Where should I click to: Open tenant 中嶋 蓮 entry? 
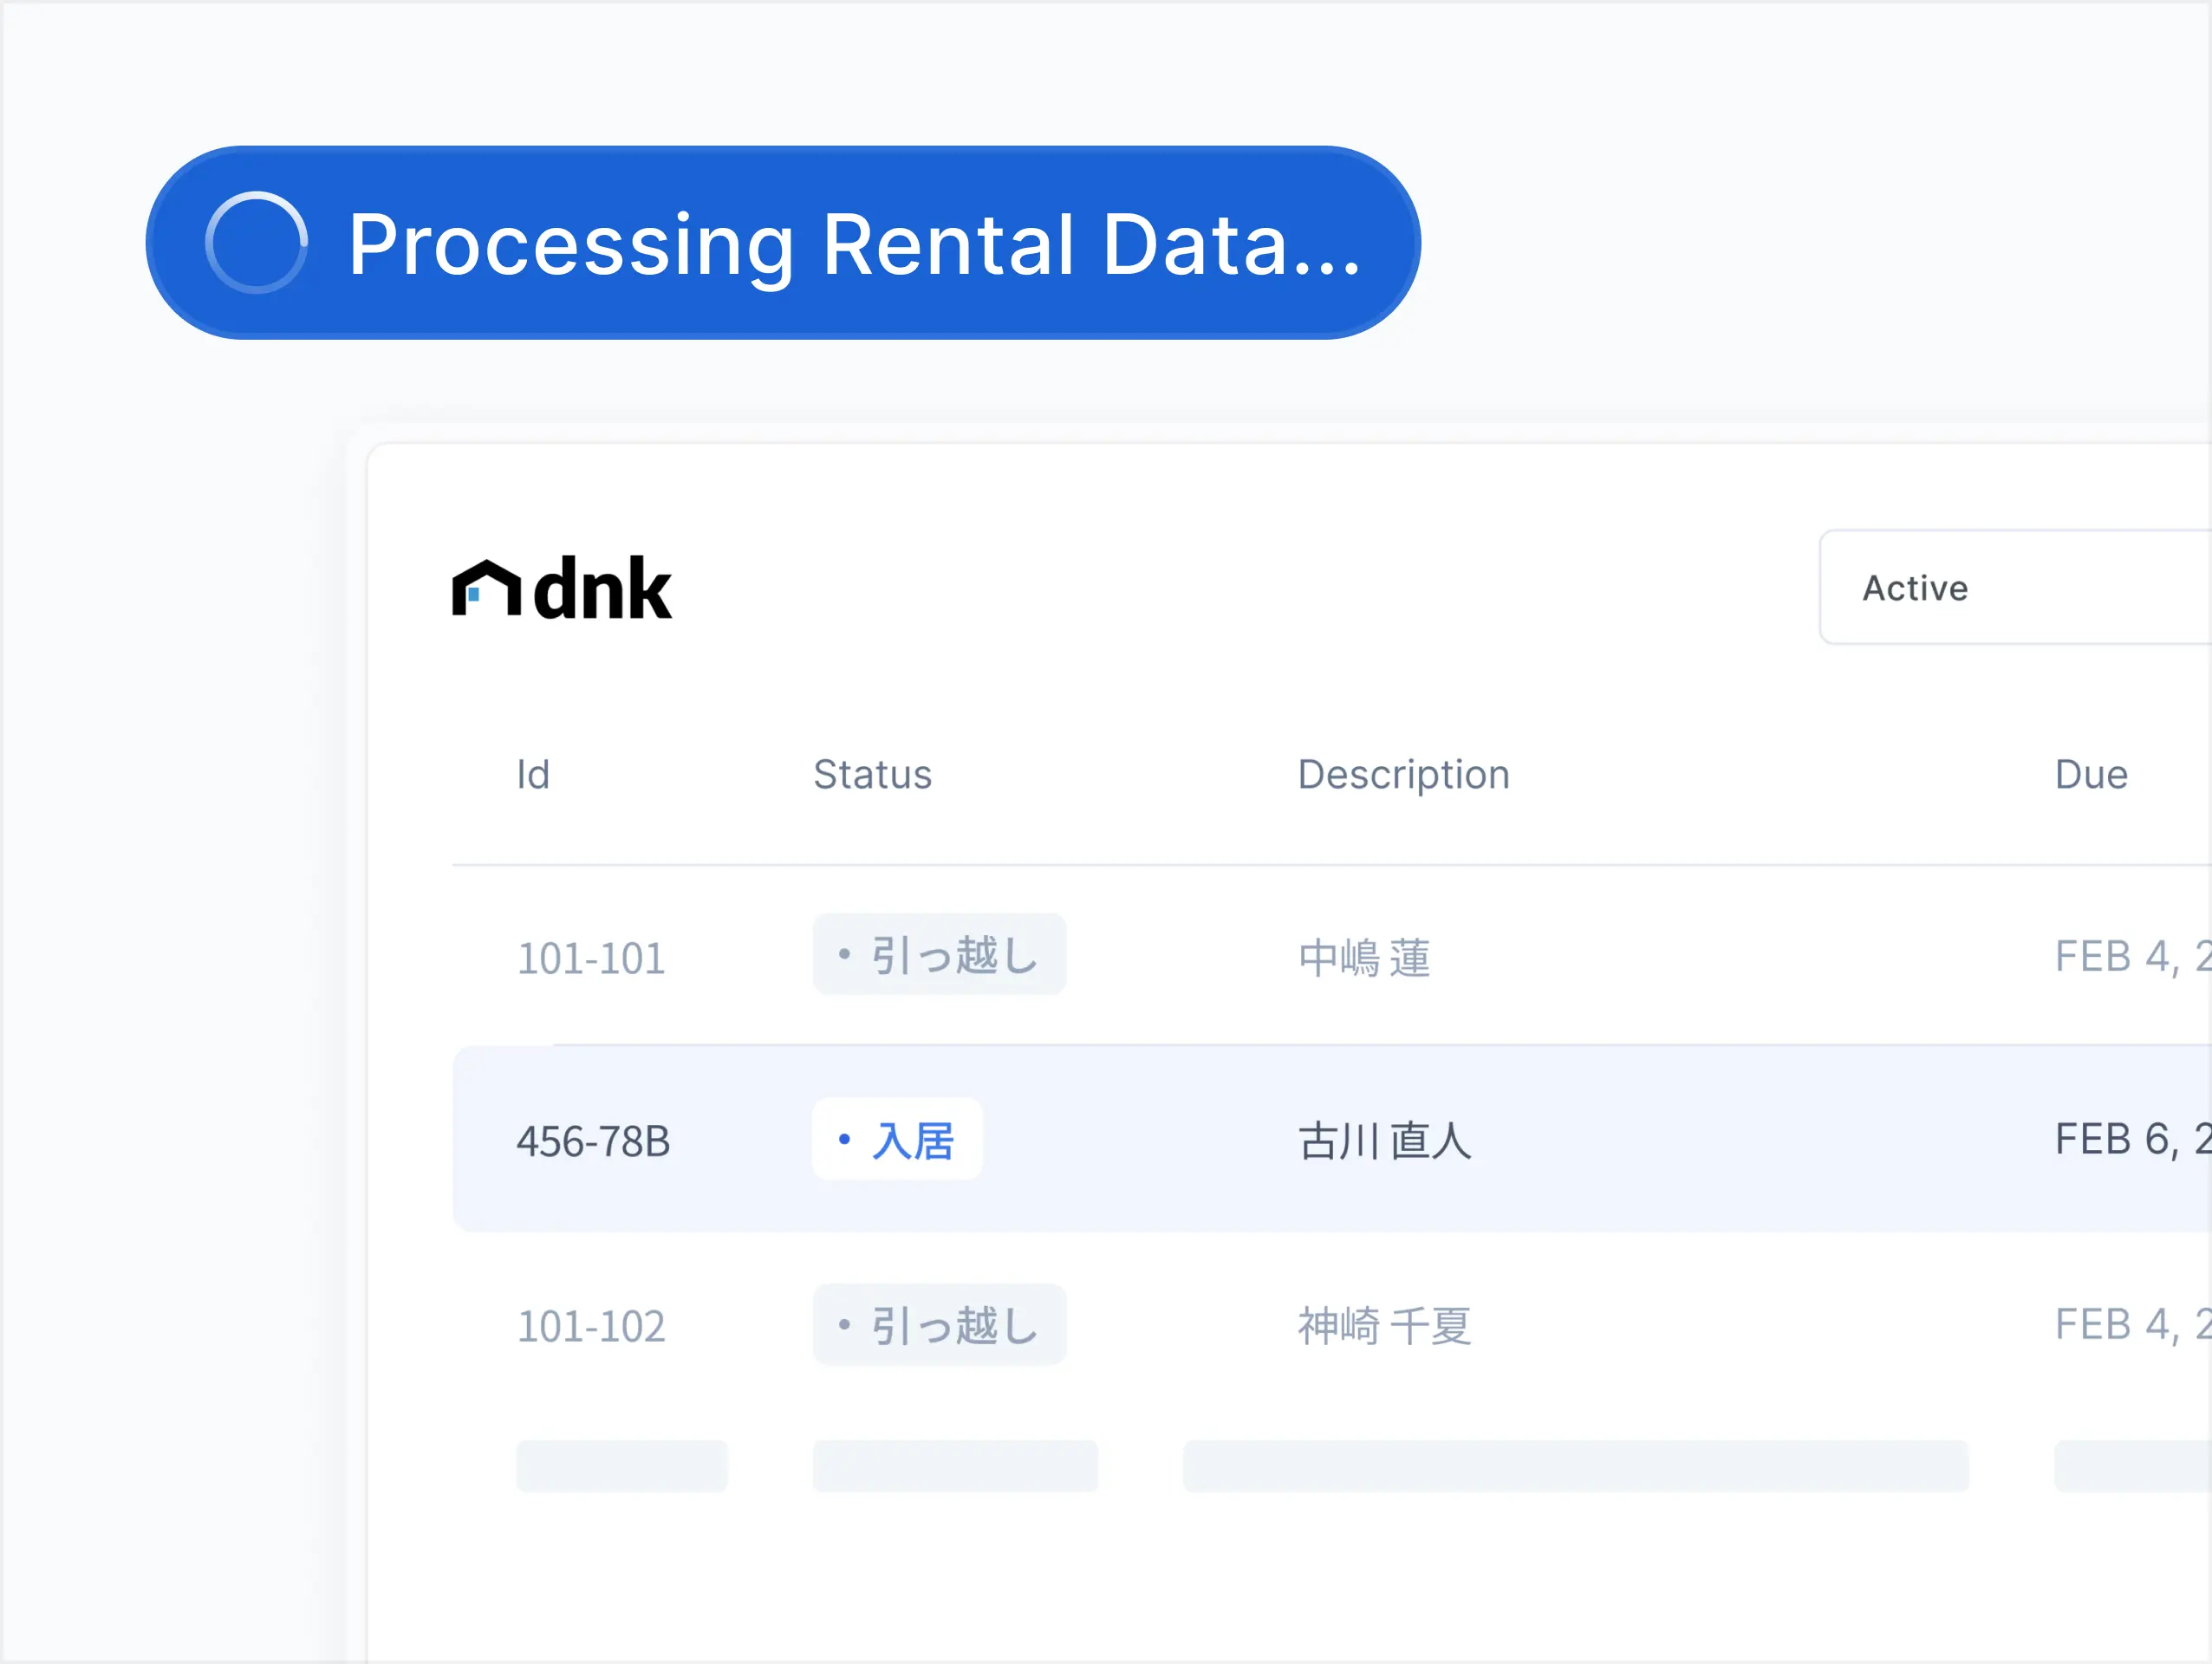(1364, 957)
